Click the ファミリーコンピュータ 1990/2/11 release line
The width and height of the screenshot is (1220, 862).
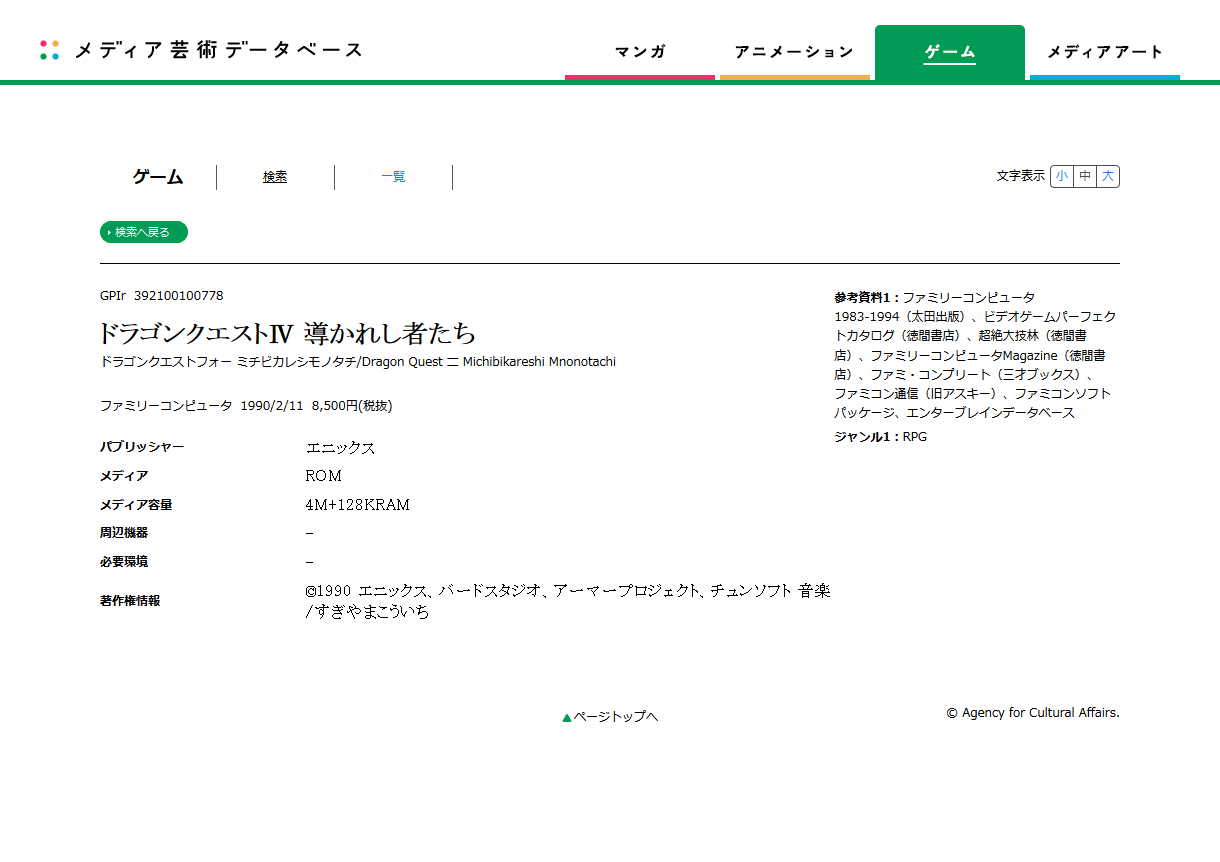(x=246, y=406)
